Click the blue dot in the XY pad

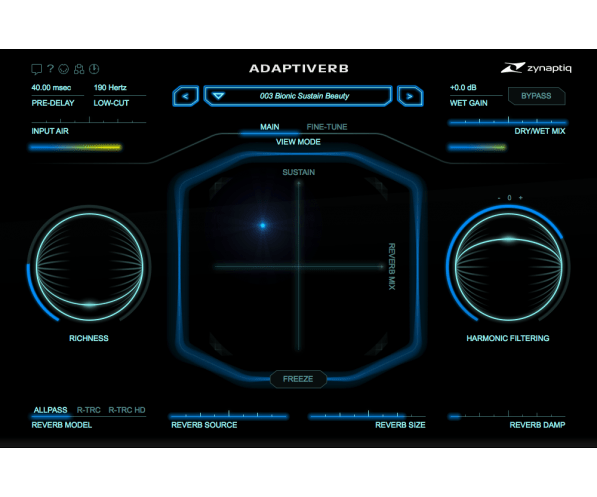[x=263, y=225]
